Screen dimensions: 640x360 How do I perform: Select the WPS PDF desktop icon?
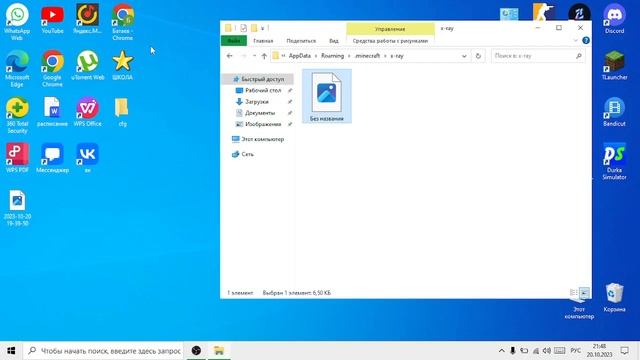point(17,158)
